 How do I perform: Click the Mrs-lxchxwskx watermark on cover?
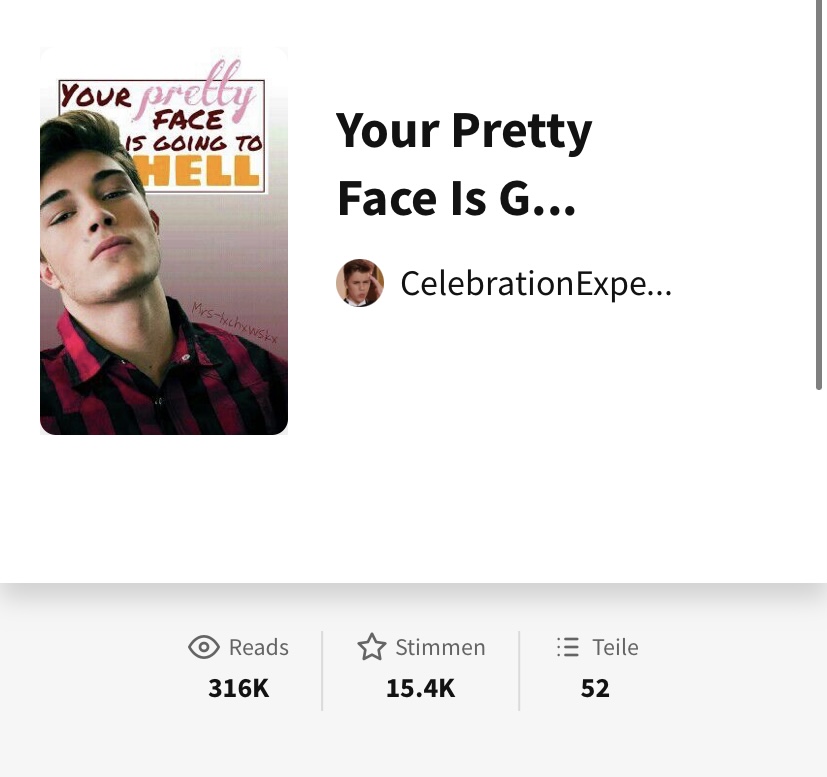(x=234, y=323)
